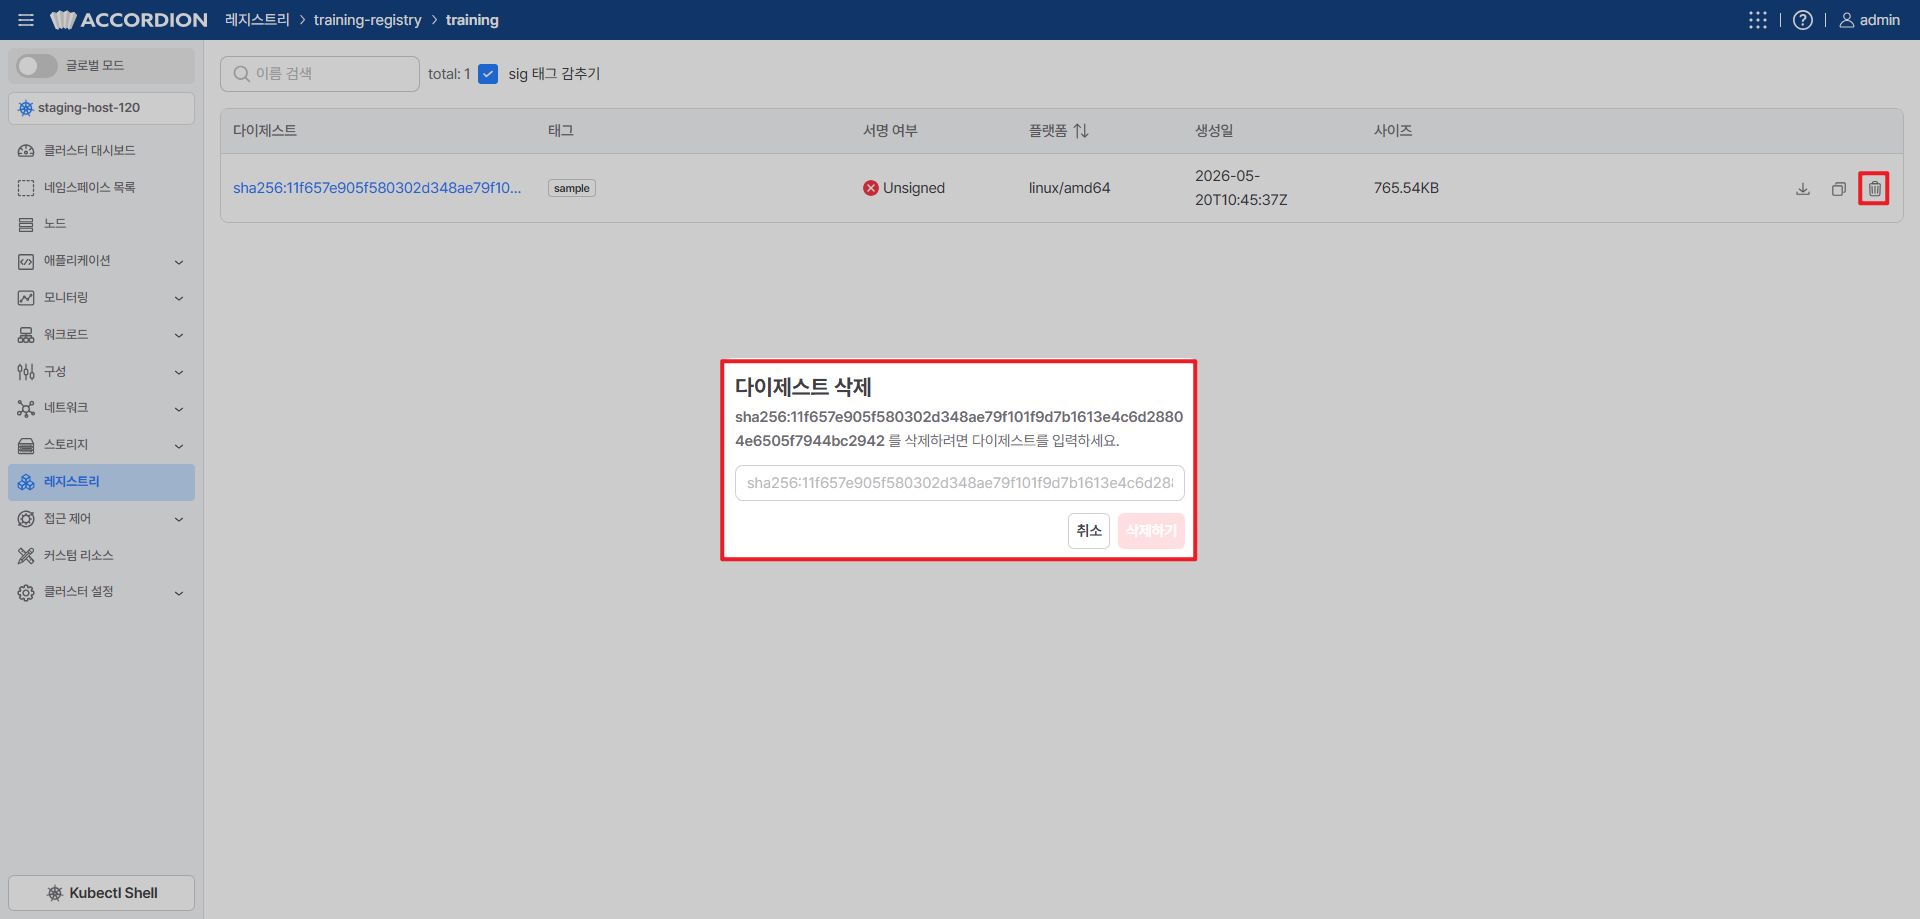Open 클러스터 대시보드 in sidebar
1920x919 pixels.
tap(101, 151)
